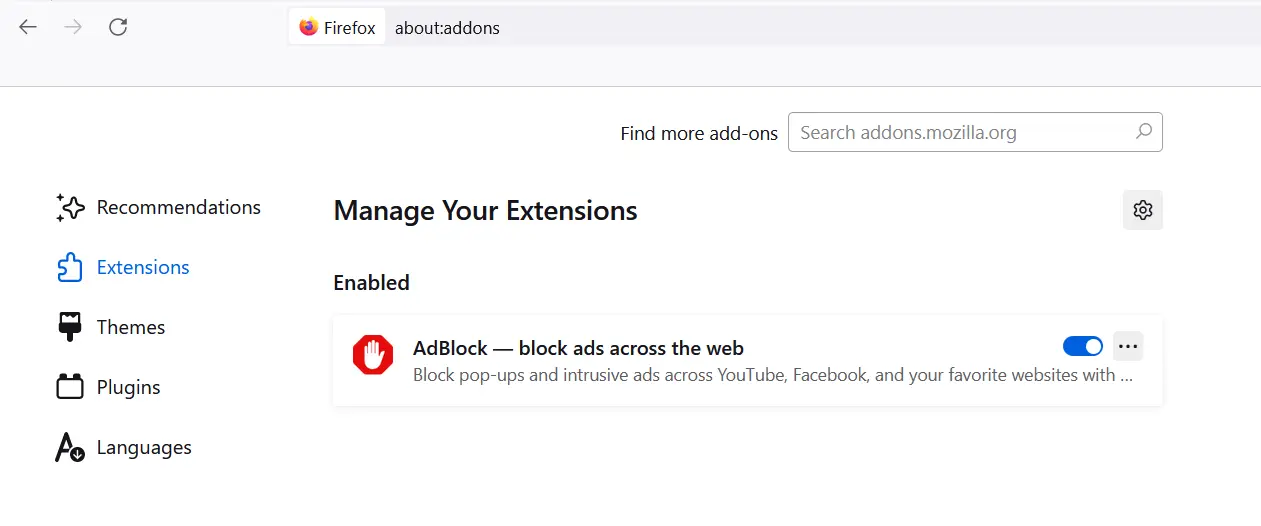The height and width of the screenshot is (526, 1261).
Task: Click the Extensions puzzle piece icon
Action: pos(70,268)
